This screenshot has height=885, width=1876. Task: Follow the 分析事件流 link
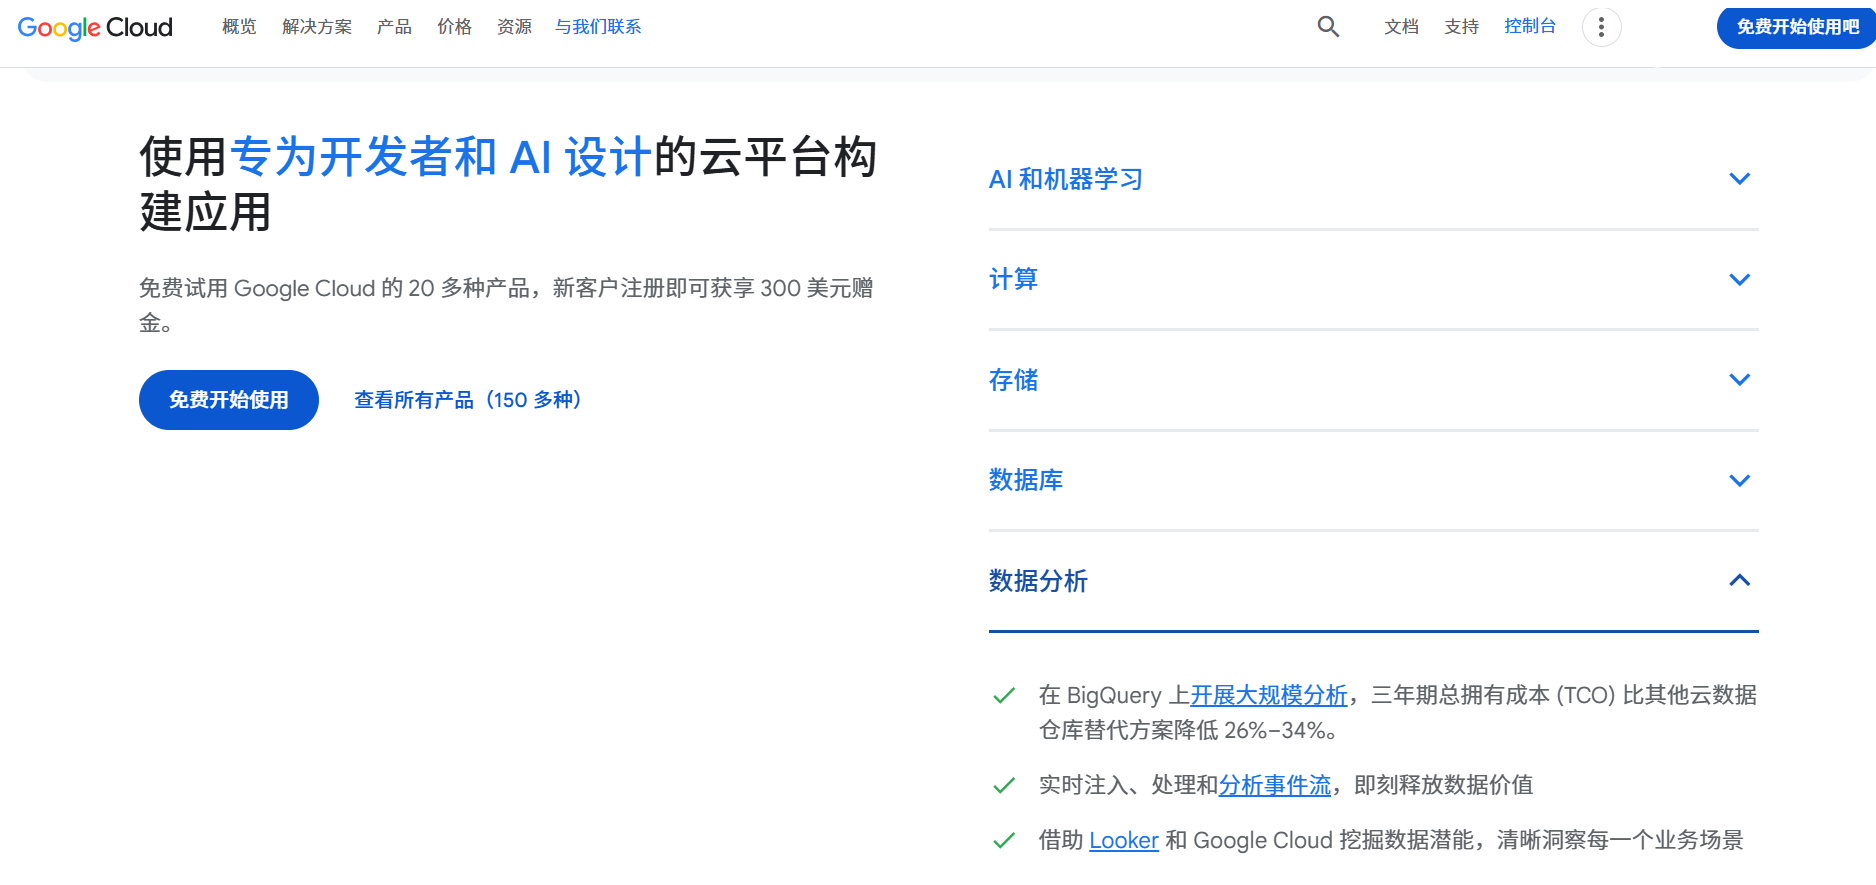point(1275,786)
